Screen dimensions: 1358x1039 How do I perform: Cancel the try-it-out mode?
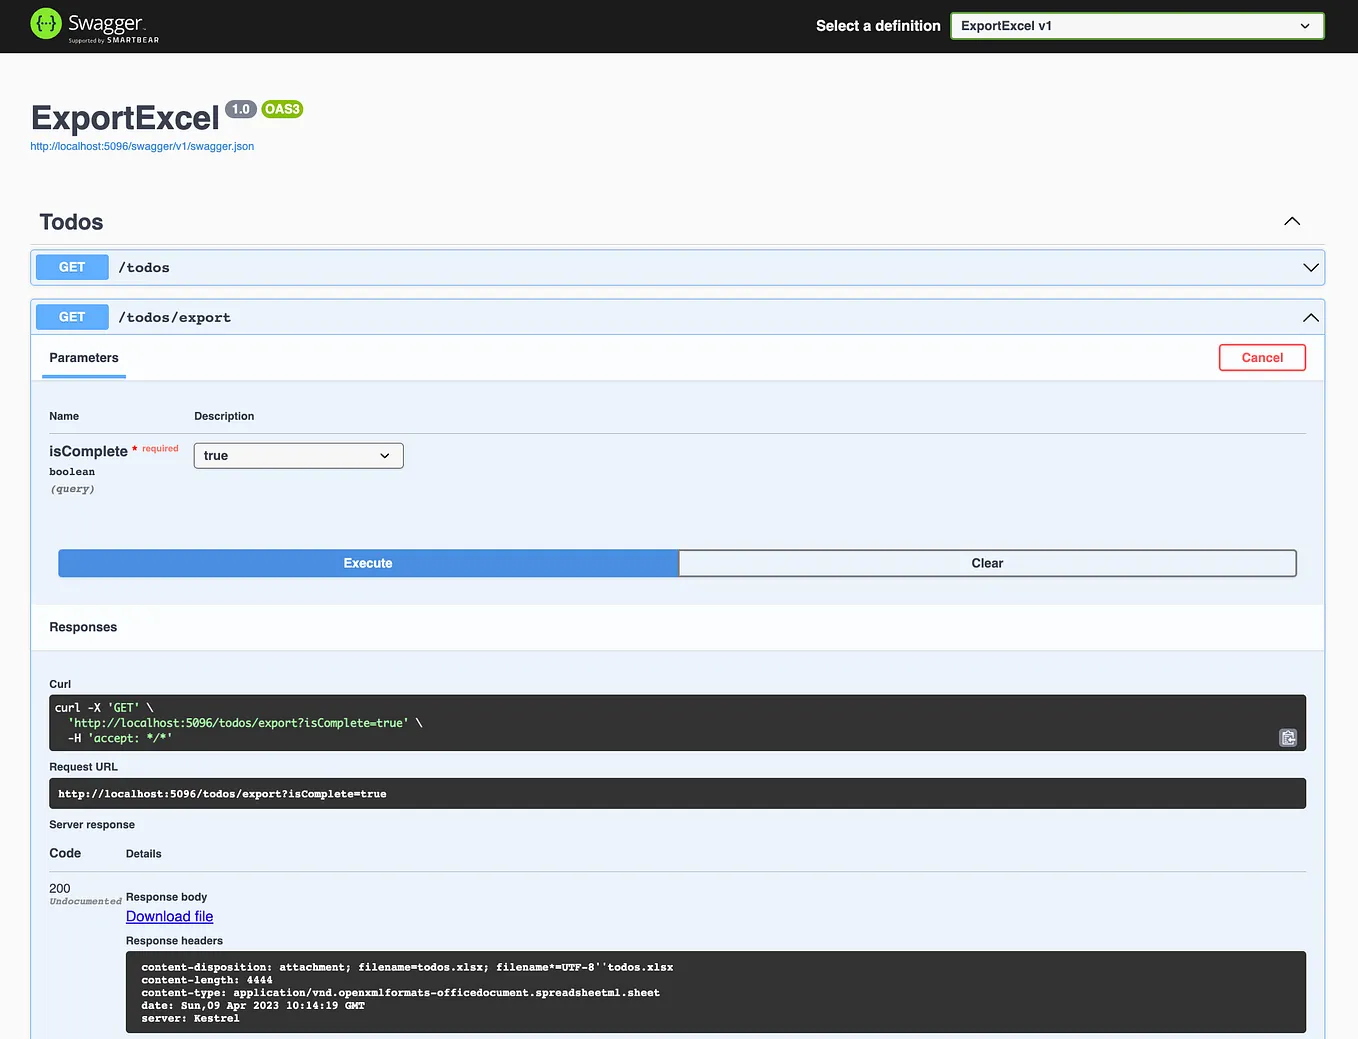1262,357
